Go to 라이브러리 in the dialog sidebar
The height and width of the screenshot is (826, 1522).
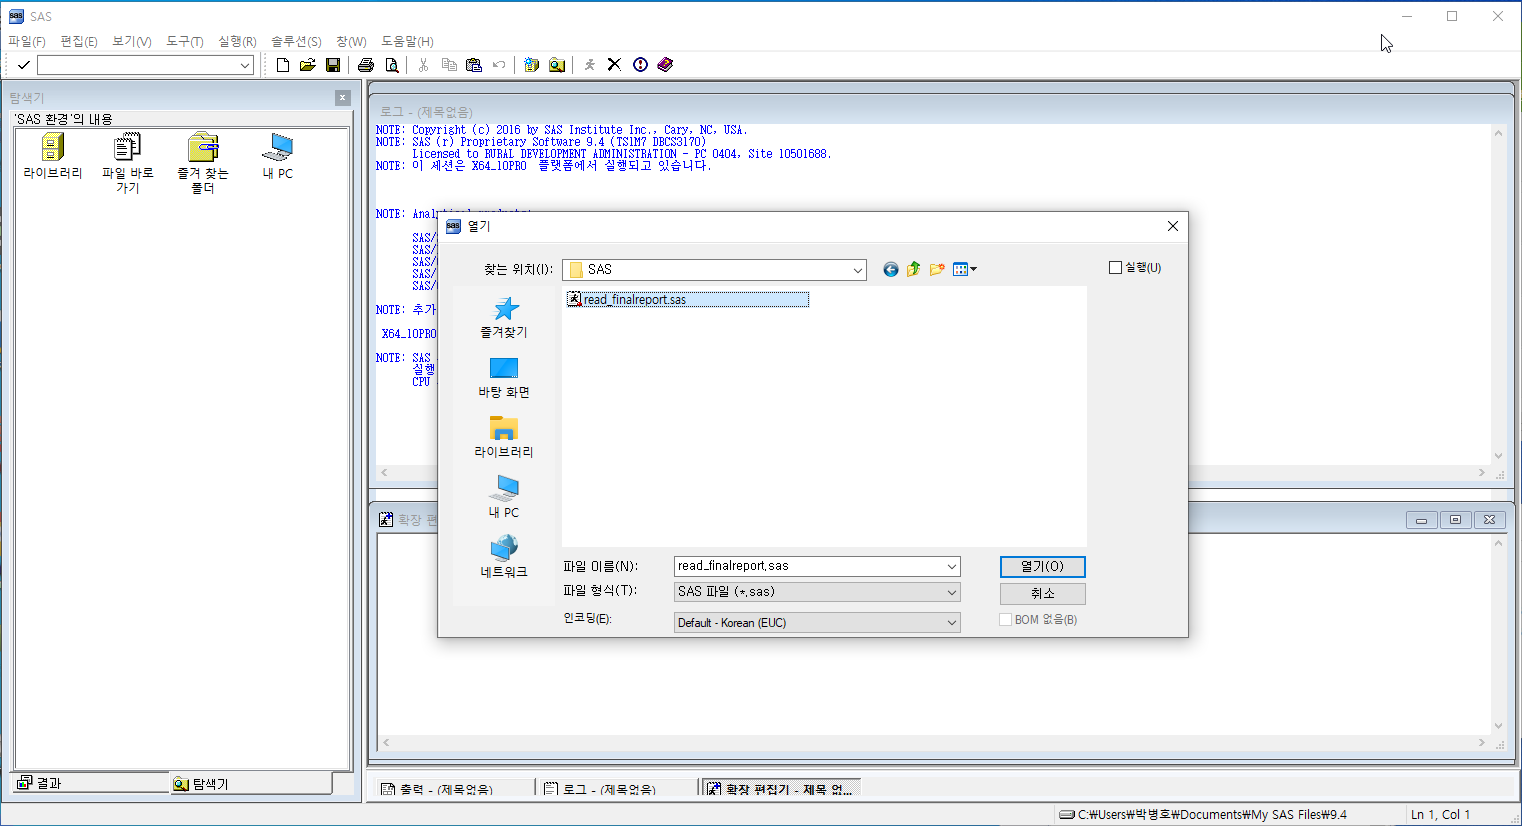point(504,438)
